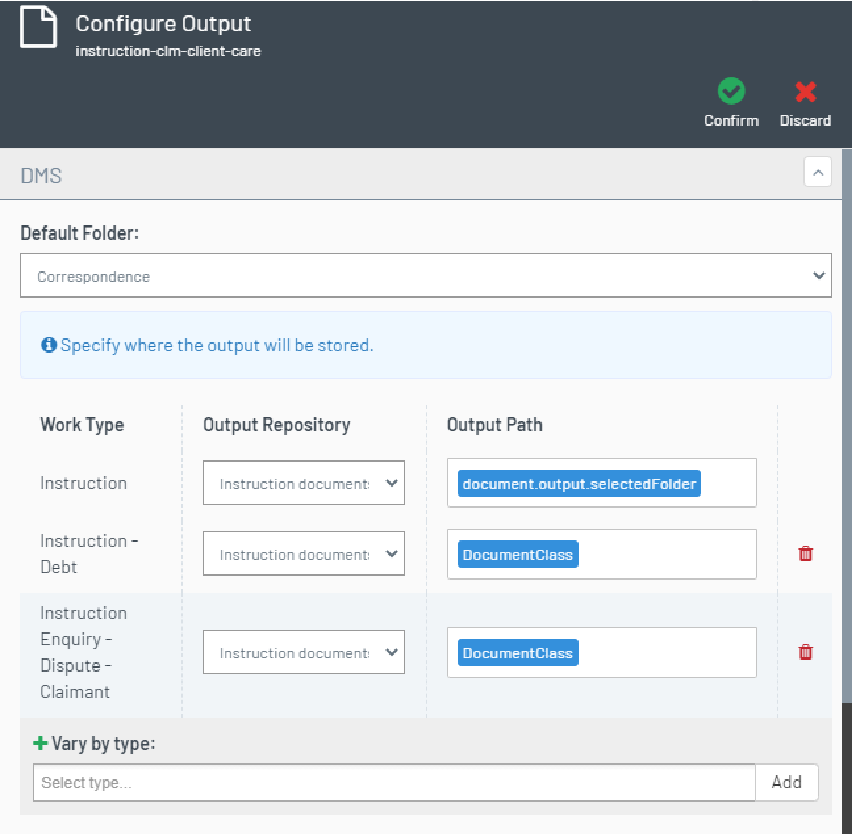Collapse the DMS section
Viewport: 853px width, 835px height.
pyautogui.click(x=817, y=172)
